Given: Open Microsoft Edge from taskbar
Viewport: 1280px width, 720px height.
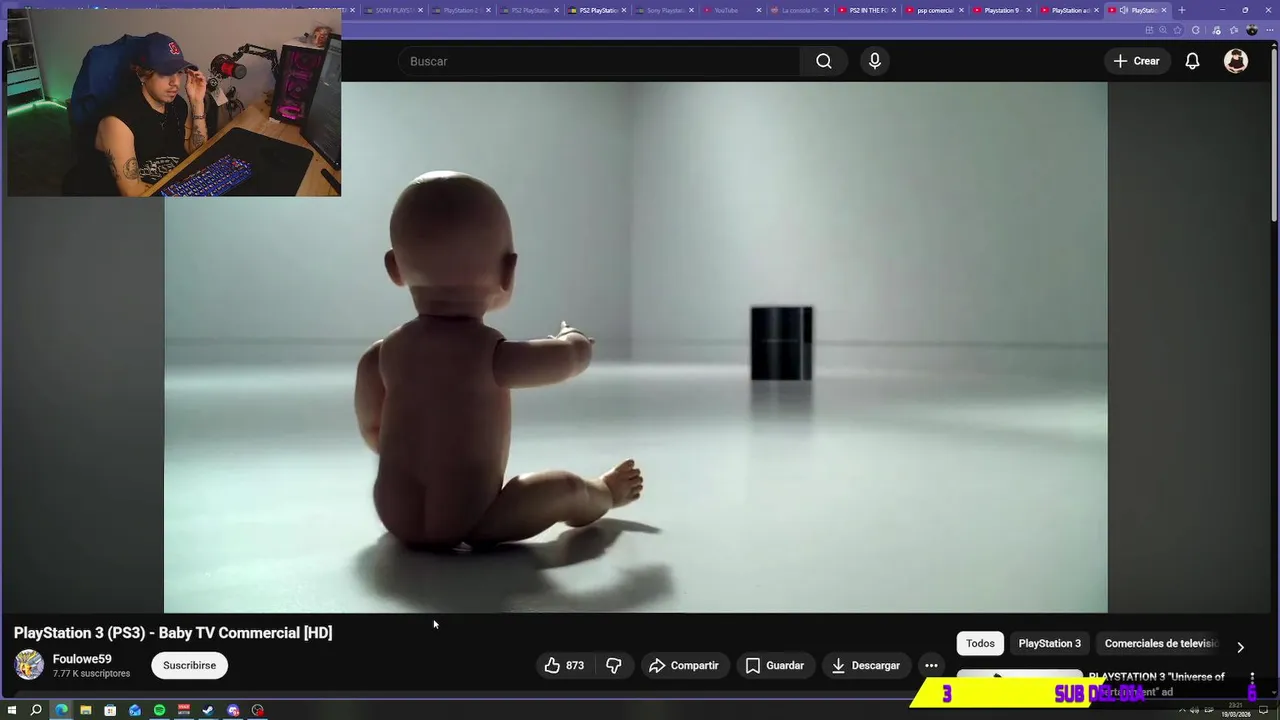Looking at the screenshot, I should [x=61, y=710].
